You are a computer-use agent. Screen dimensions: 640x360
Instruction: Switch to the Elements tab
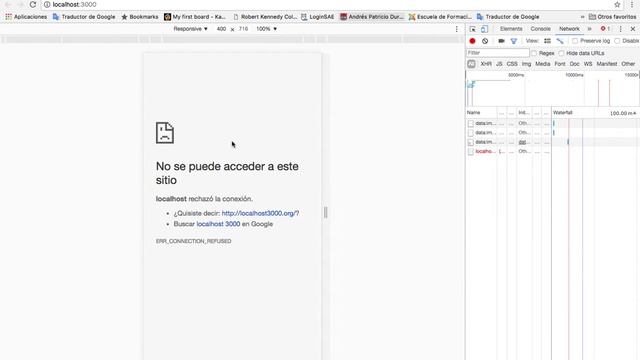point(511,29)
